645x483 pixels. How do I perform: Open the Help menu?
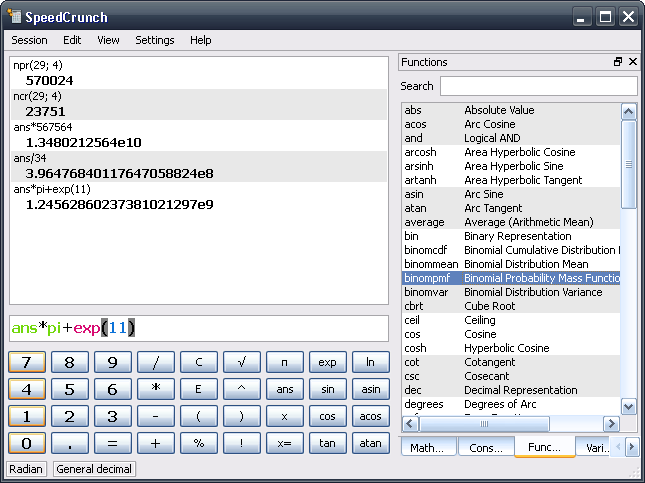pos(200,40)
